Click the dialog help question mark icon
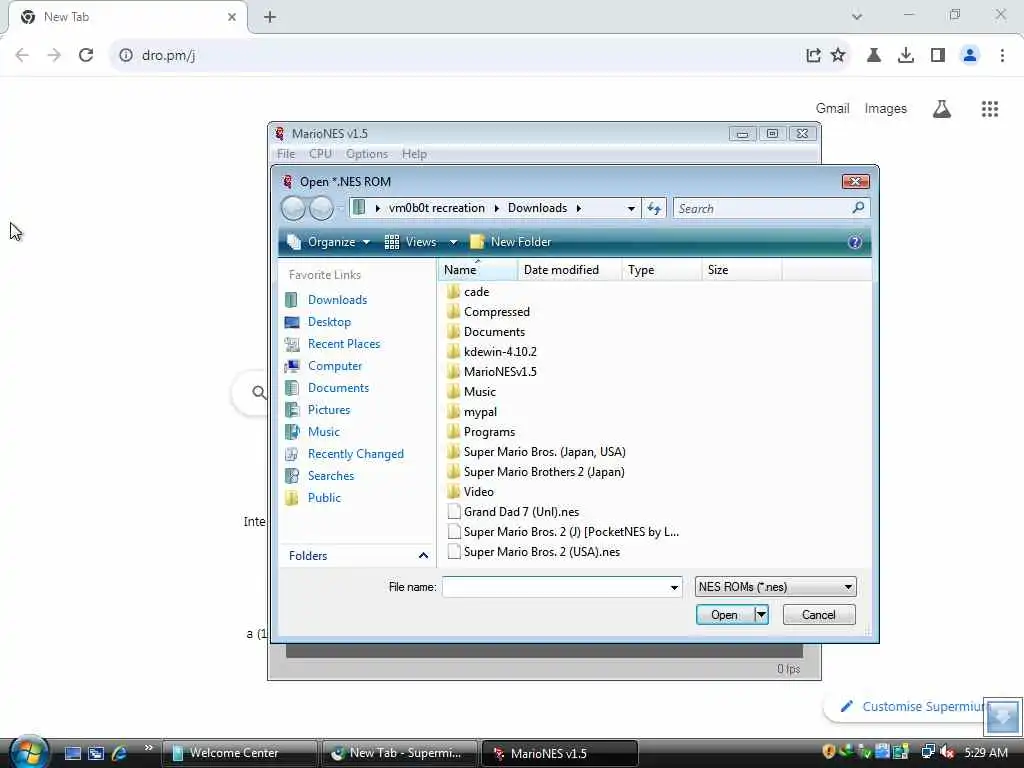Viewport: 1024px width, 768px height. click(854, 242)
